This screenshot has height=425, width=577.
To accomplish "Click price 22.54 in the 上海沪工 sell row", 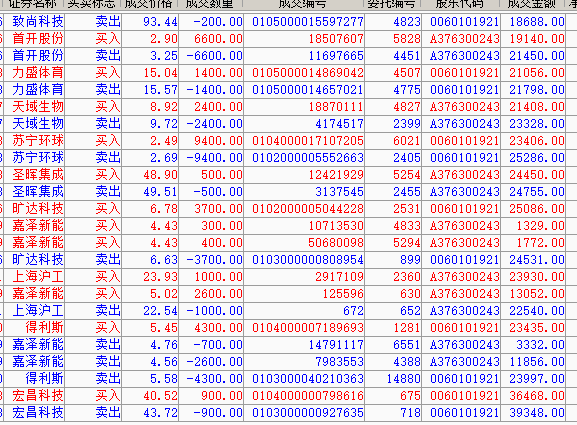I will click(x=160, y=311).
